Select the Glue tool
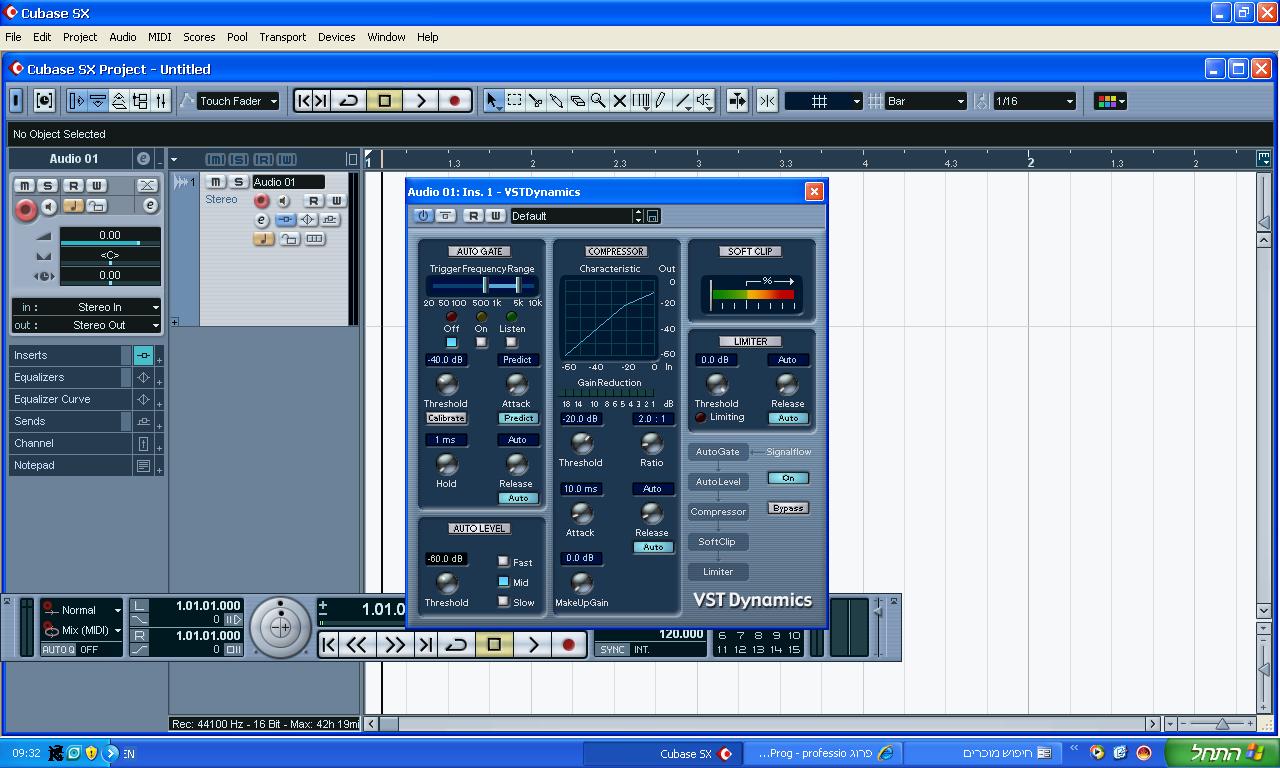The image size is (1280, 768). pos(556,101)
